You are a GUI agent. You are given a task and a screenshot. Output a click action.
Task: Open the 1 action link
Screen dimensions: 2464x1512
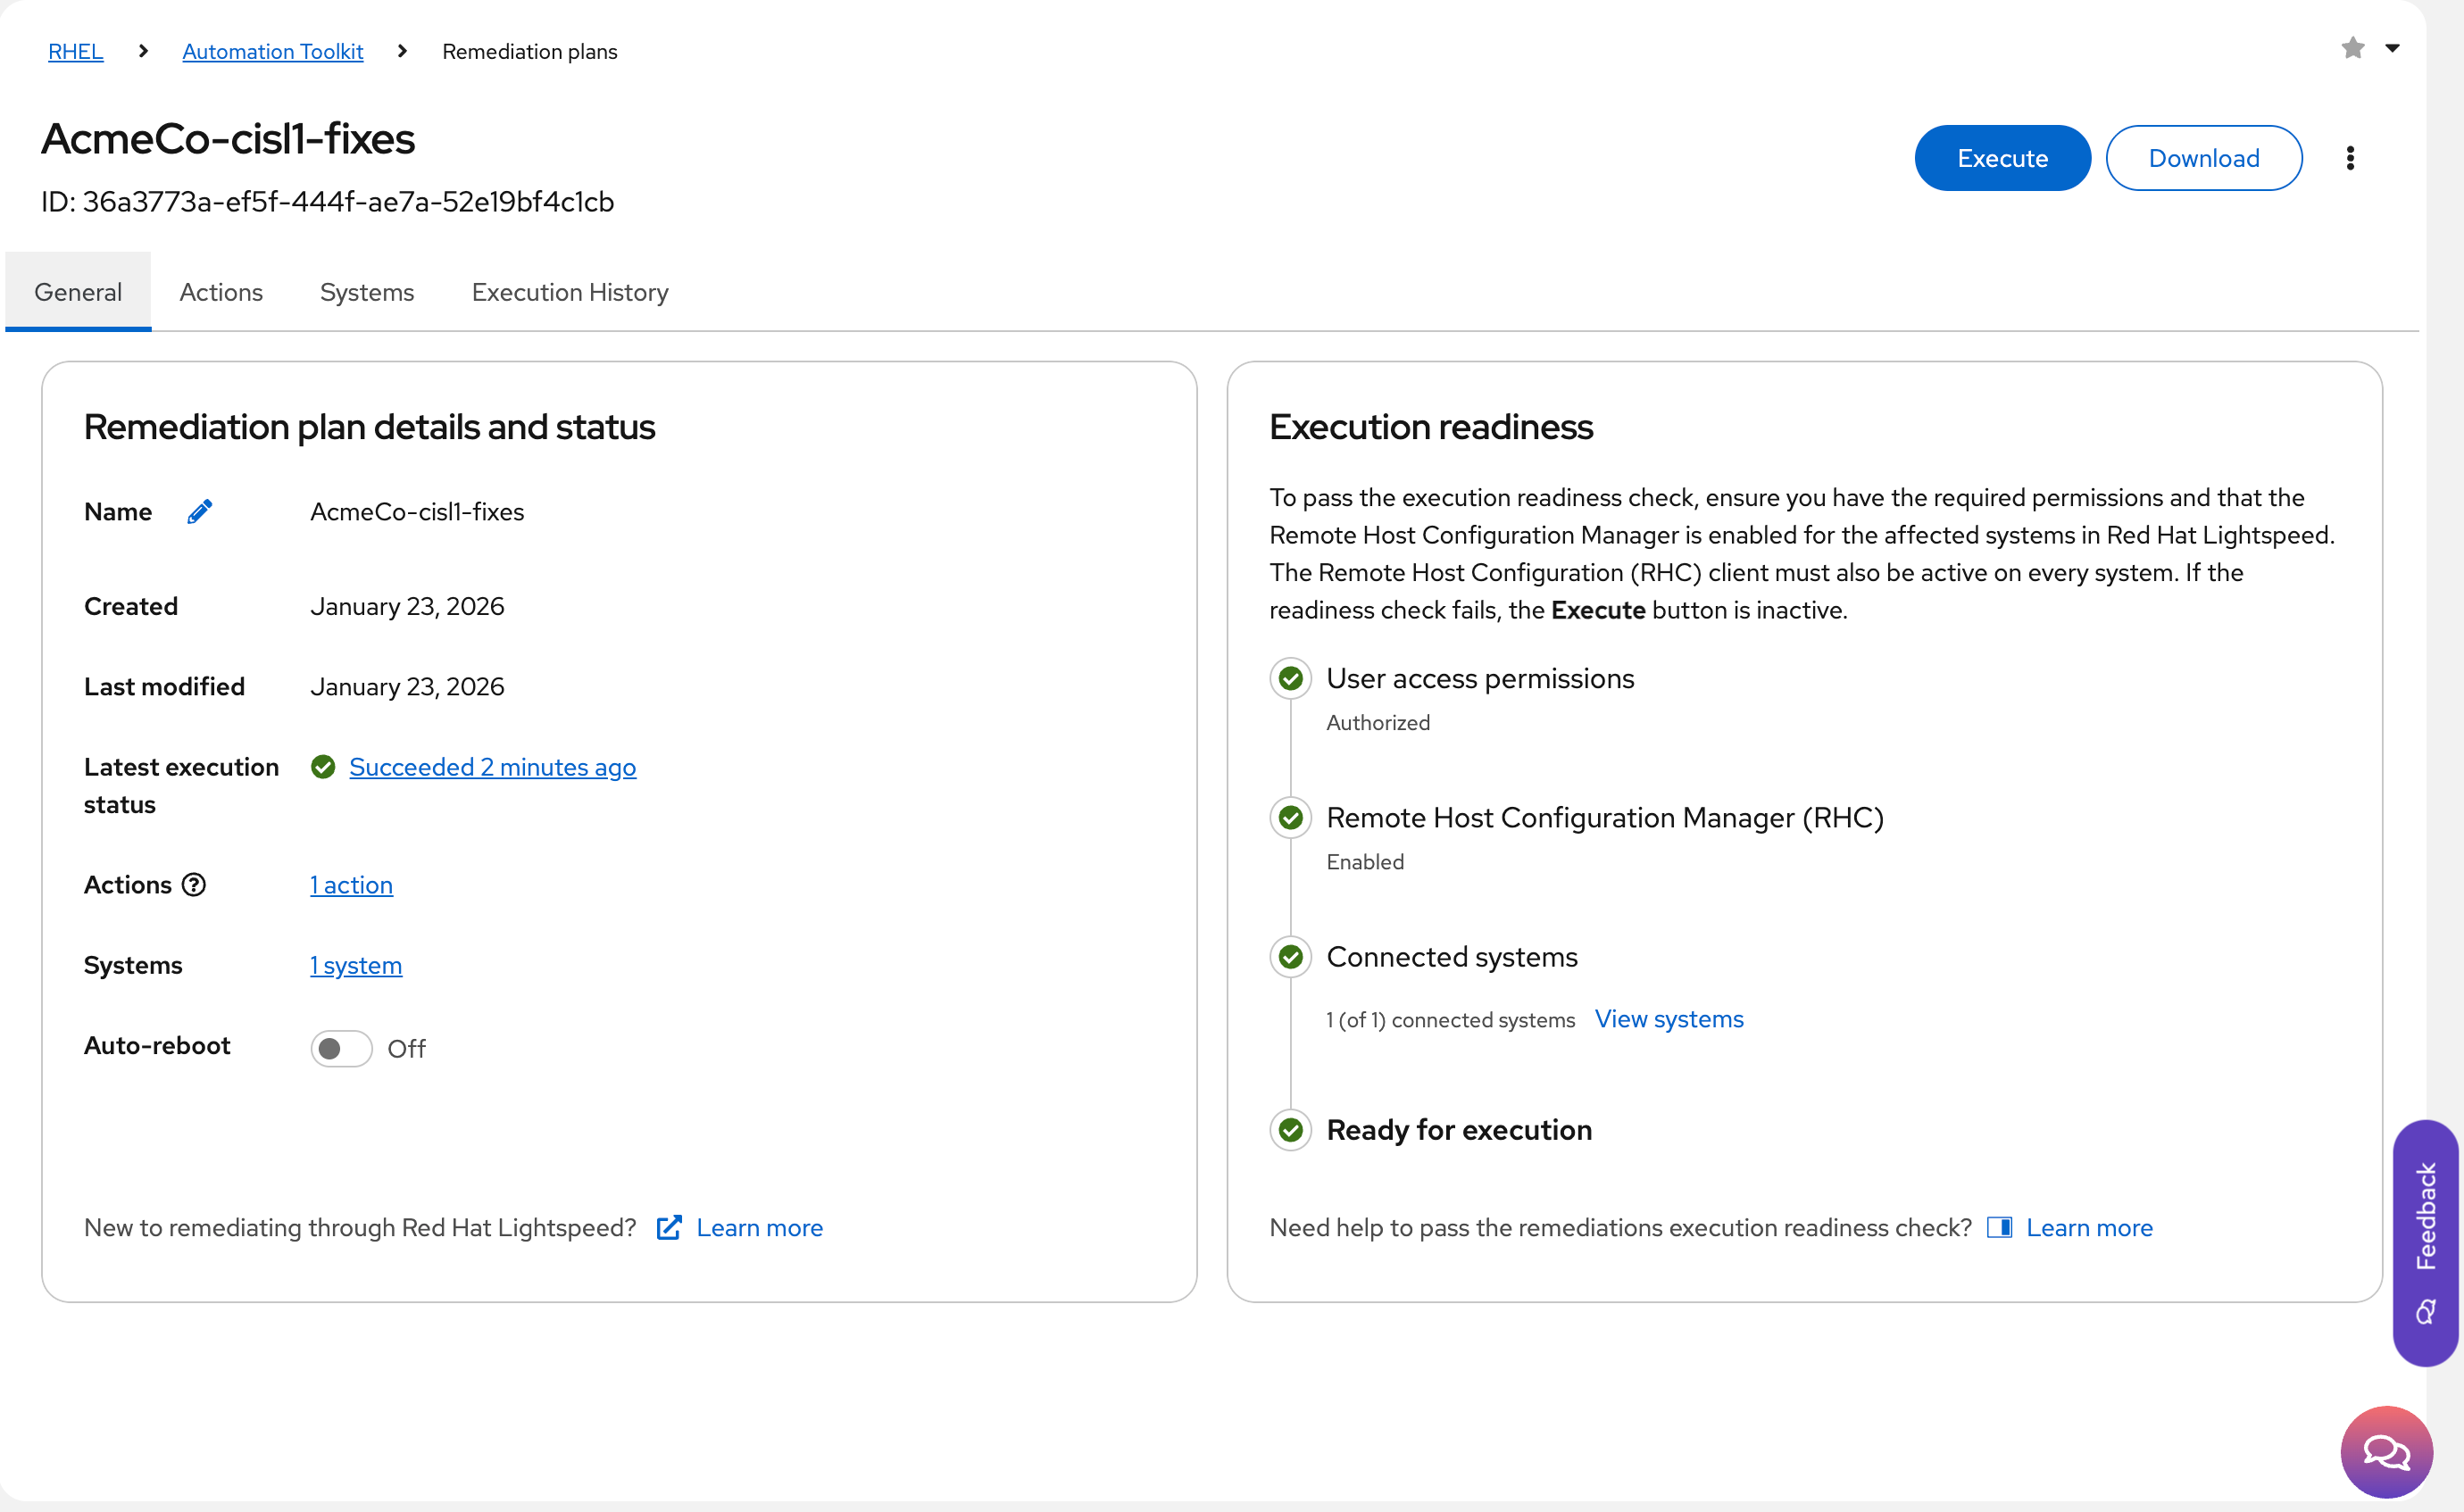tap(351, 885)
